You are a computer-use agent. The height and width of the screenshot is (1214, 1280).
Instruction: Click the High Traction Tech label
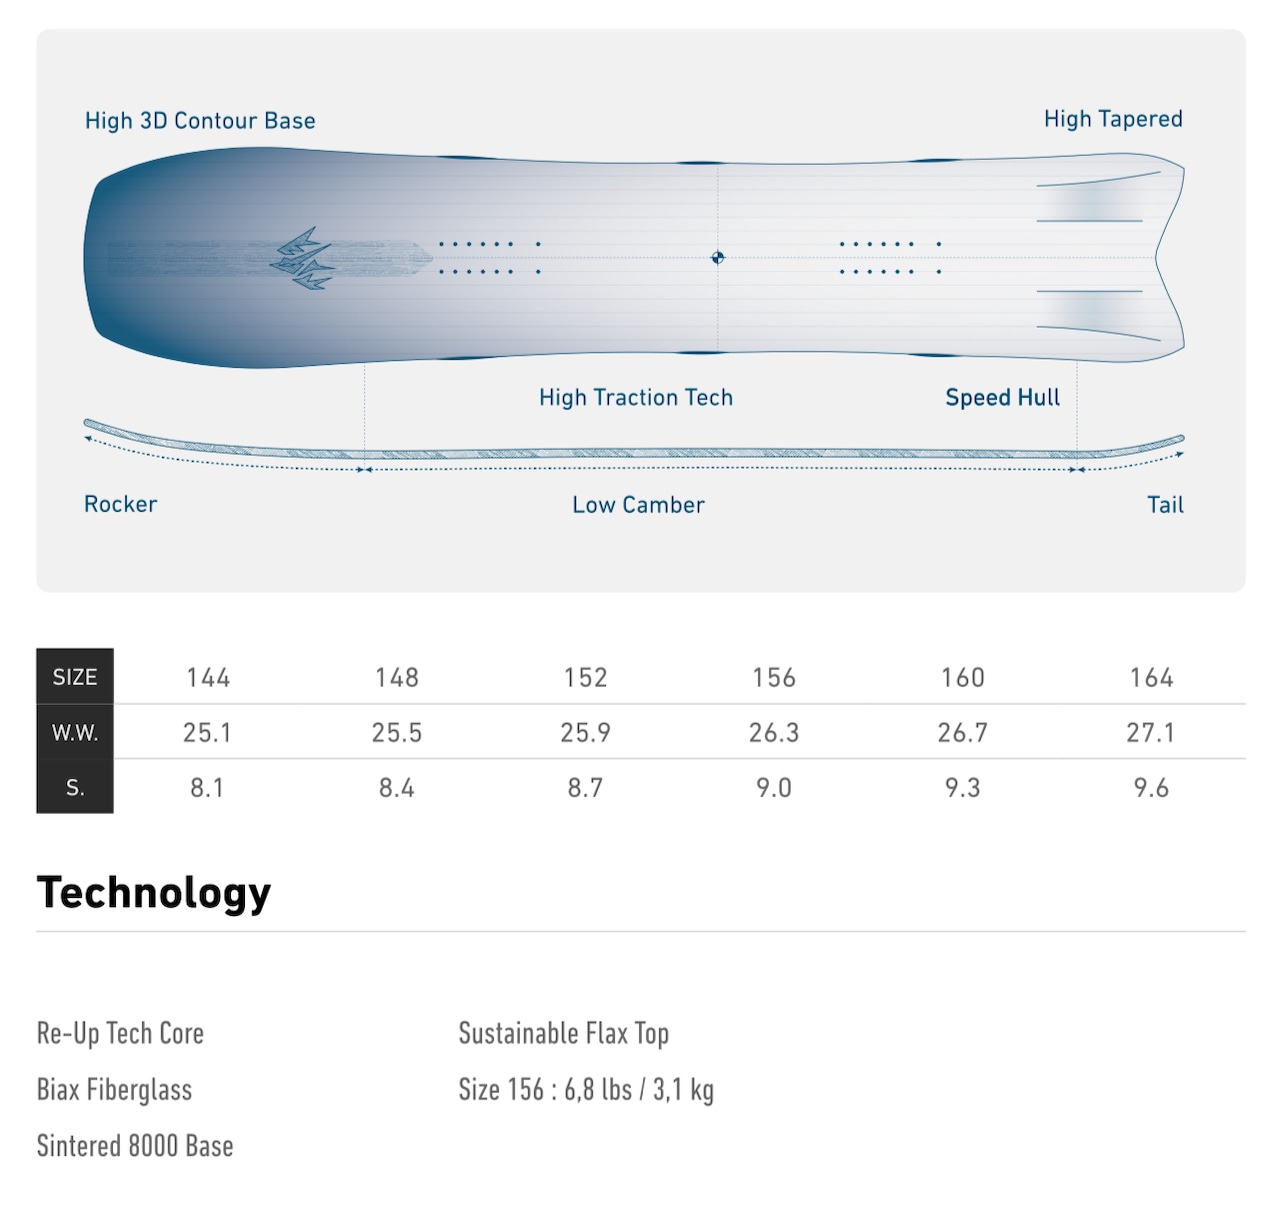[636, 398]
